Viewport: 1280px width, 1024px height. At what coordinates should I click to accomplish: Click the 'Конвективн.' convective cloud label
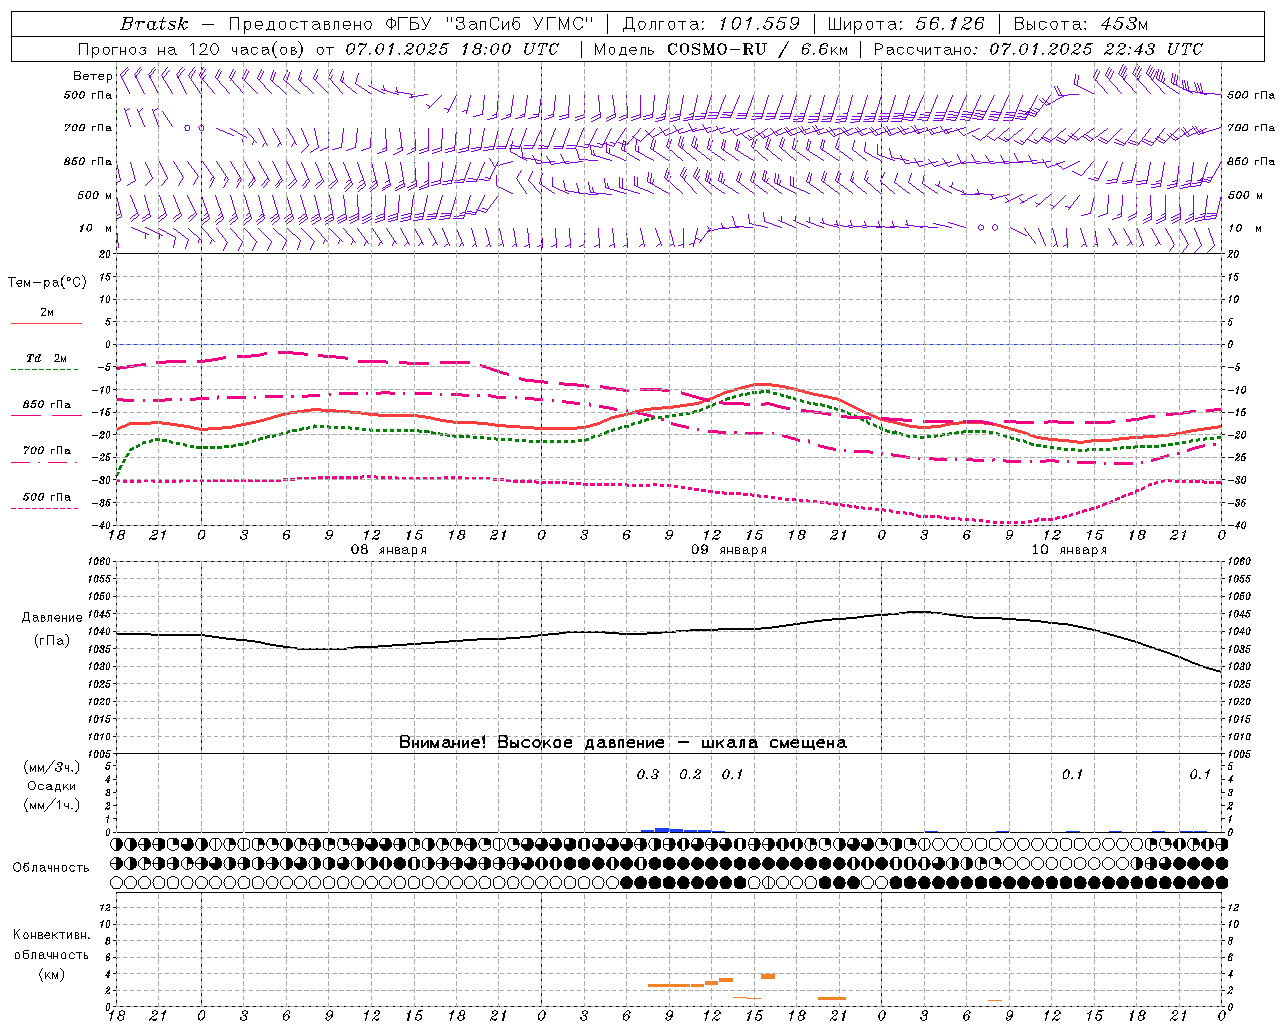point(51,935)
